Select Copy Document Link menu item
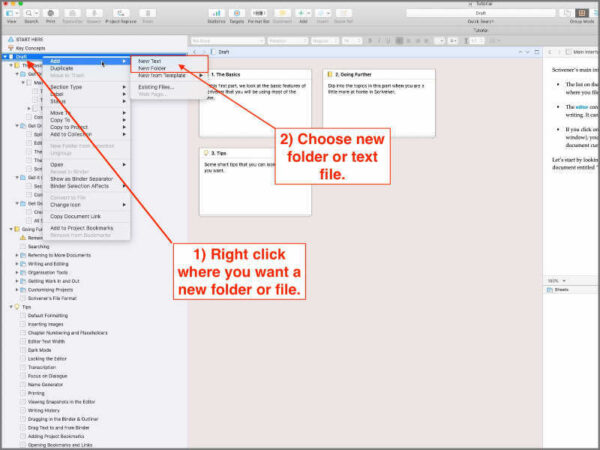This screenshot has height=450, width=600. [x=75, y=217]
